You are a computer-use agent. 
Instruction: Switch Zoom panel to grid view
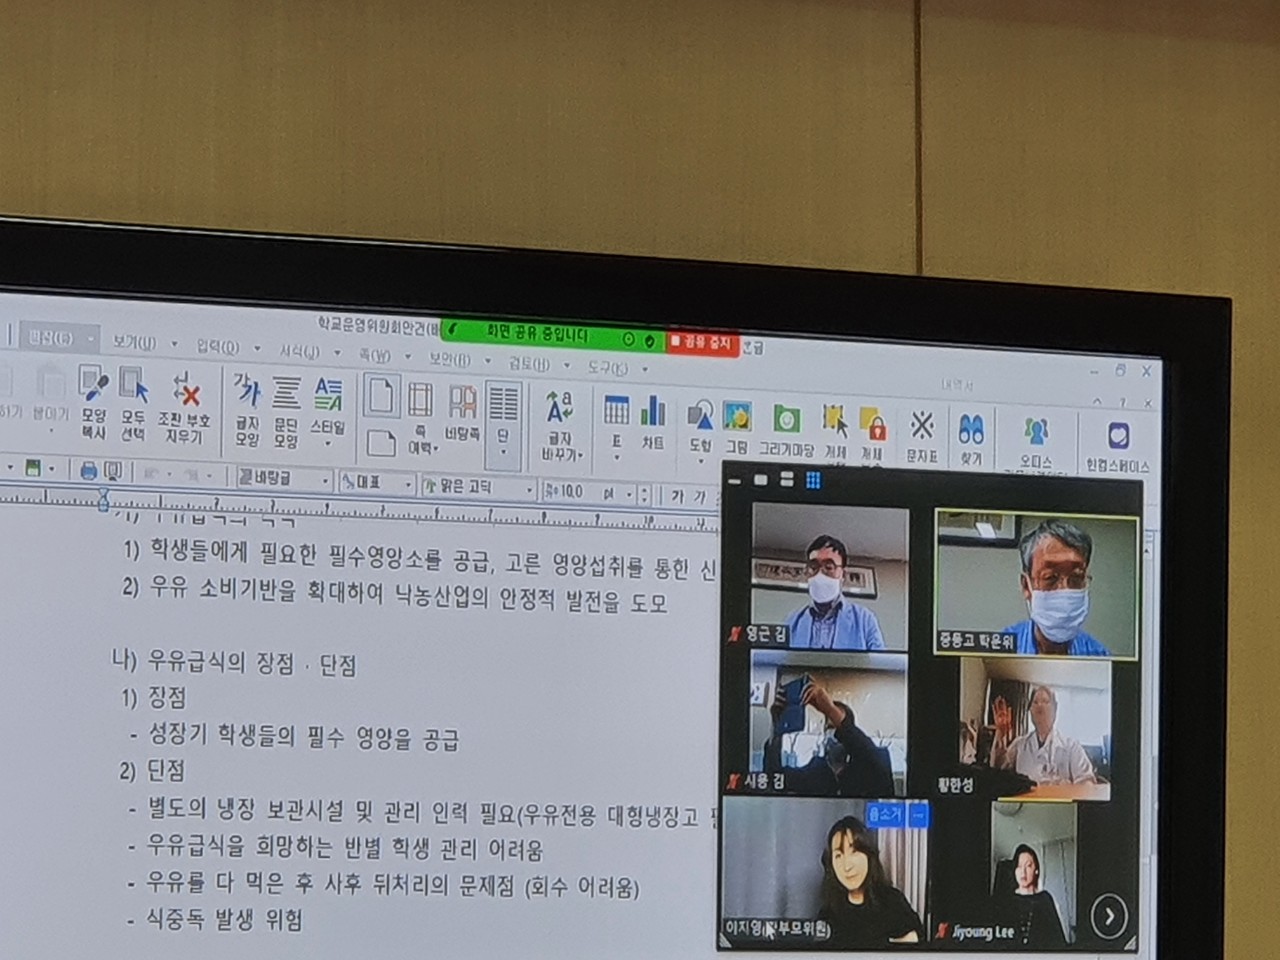tap(813, 481)
